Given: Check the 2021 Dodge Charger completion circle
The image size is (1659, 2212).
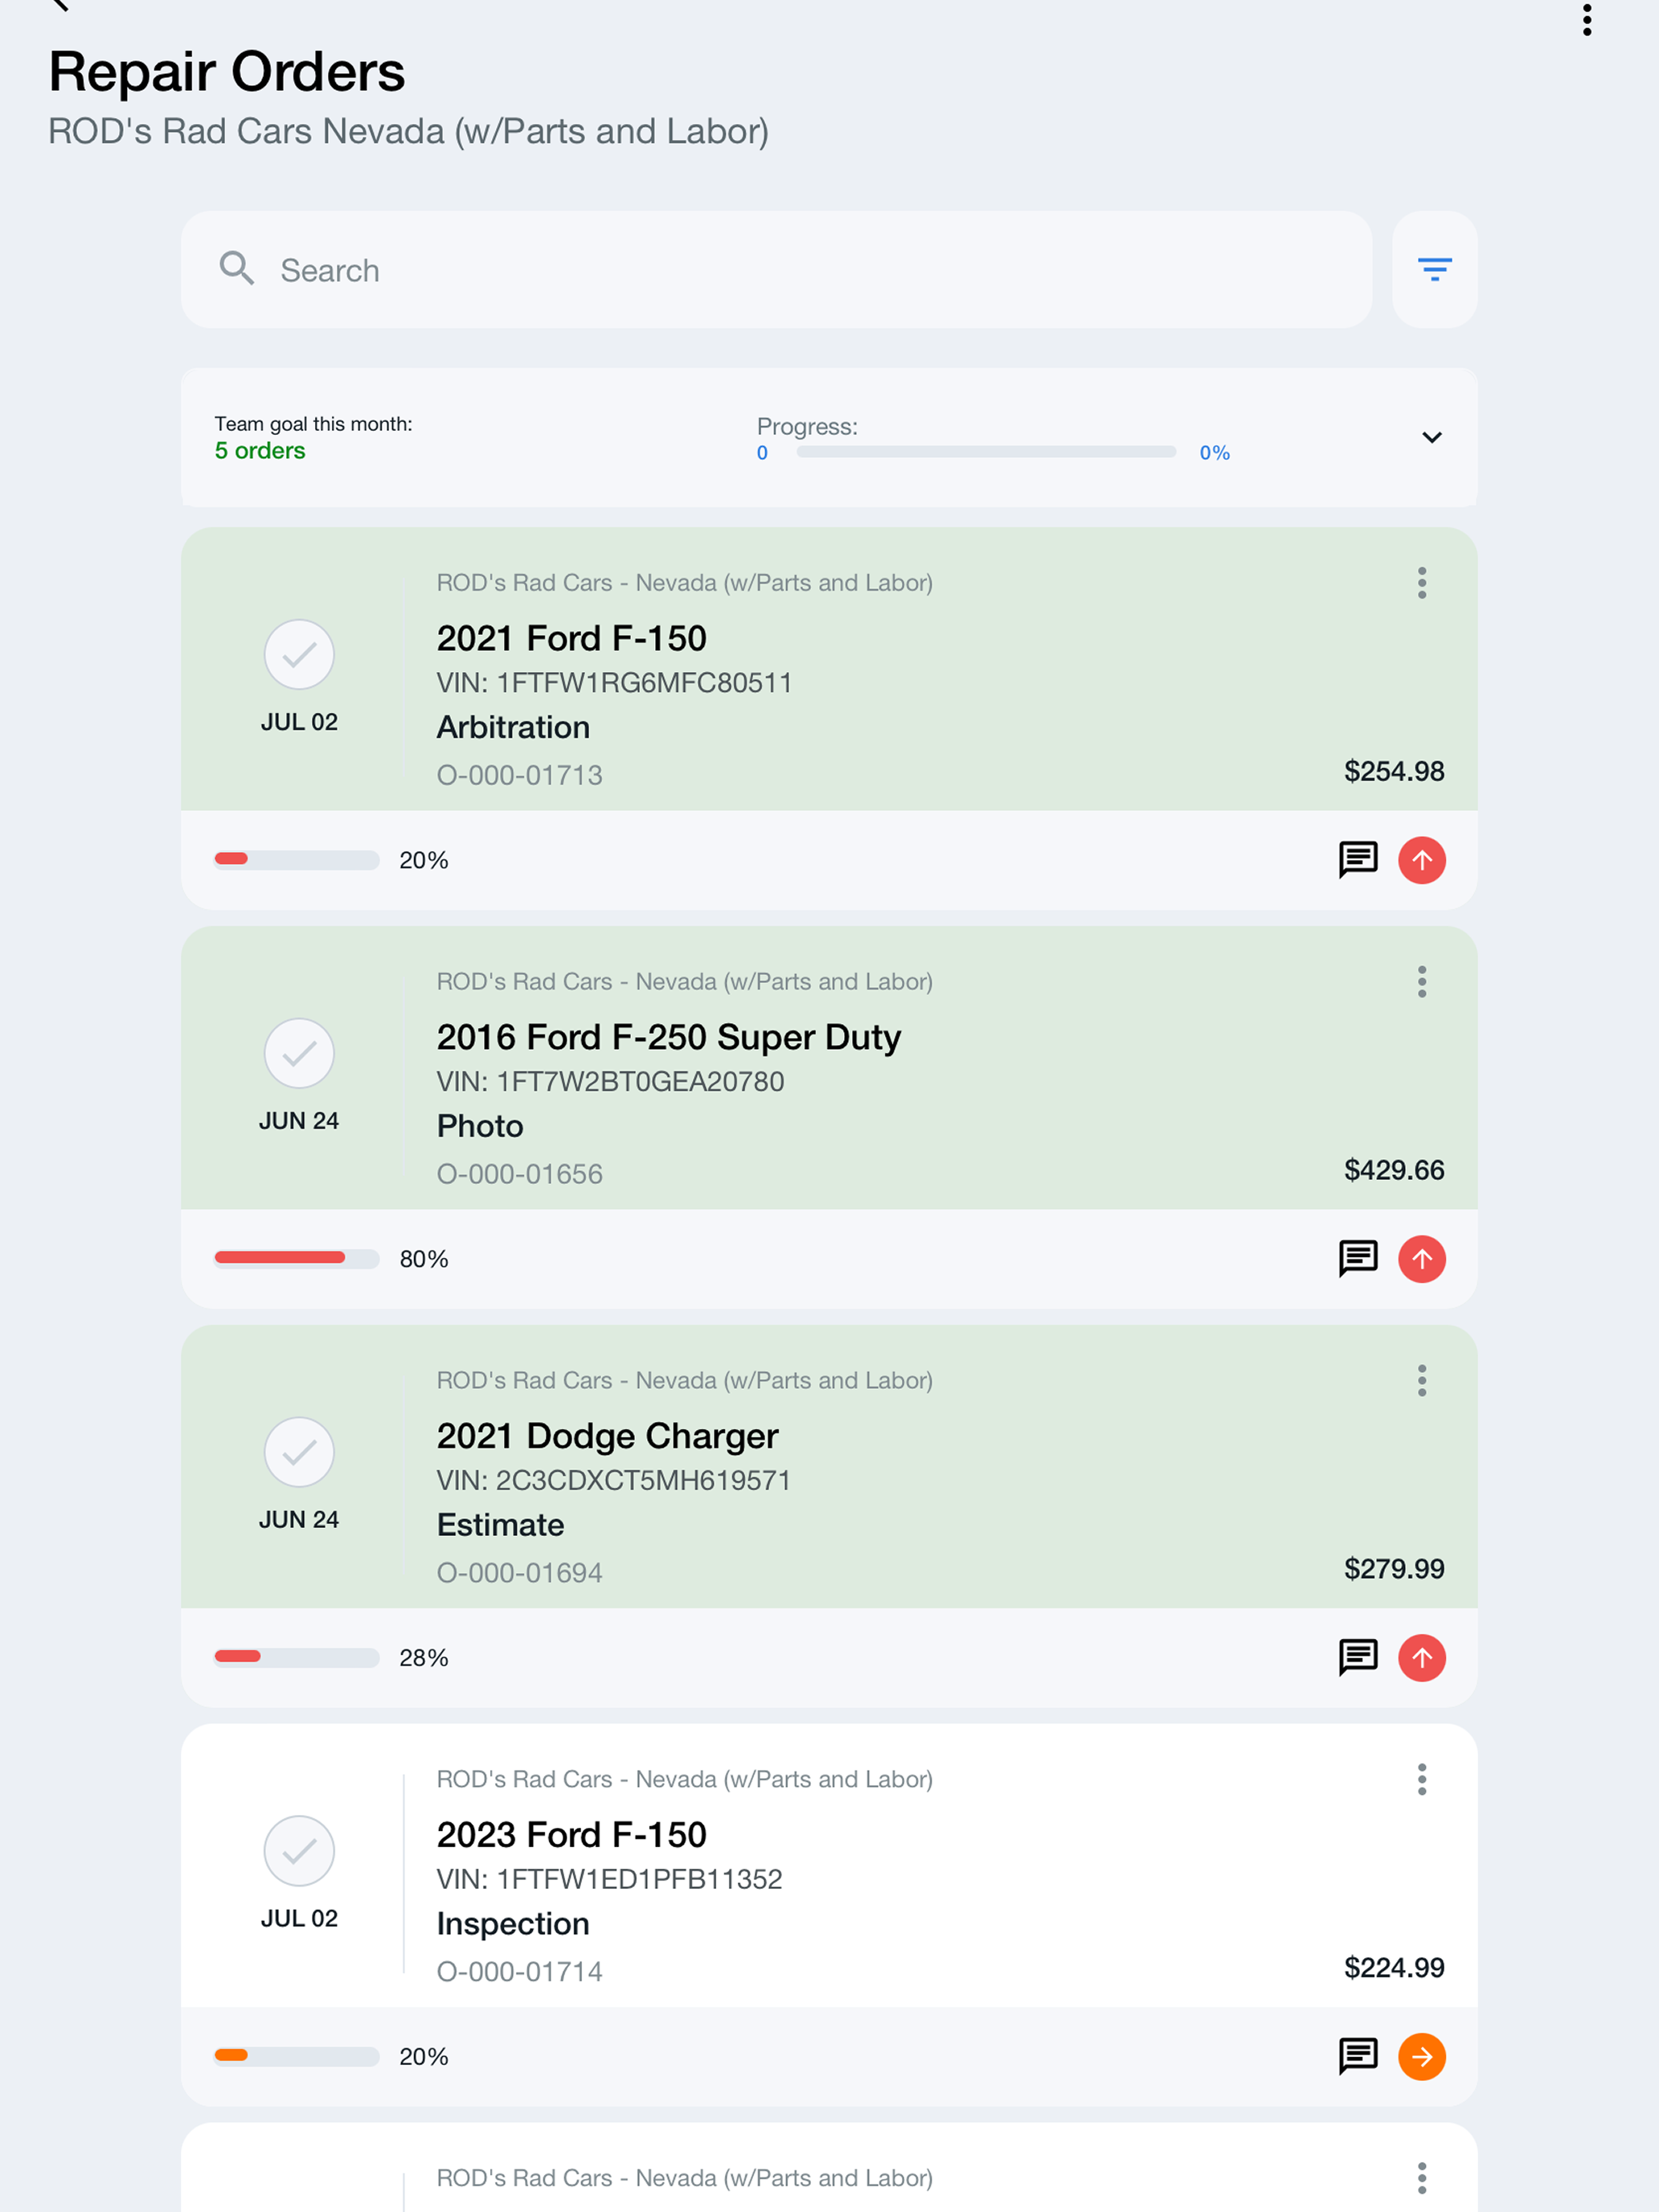Looking at the screenshot, I should 299,1453.
